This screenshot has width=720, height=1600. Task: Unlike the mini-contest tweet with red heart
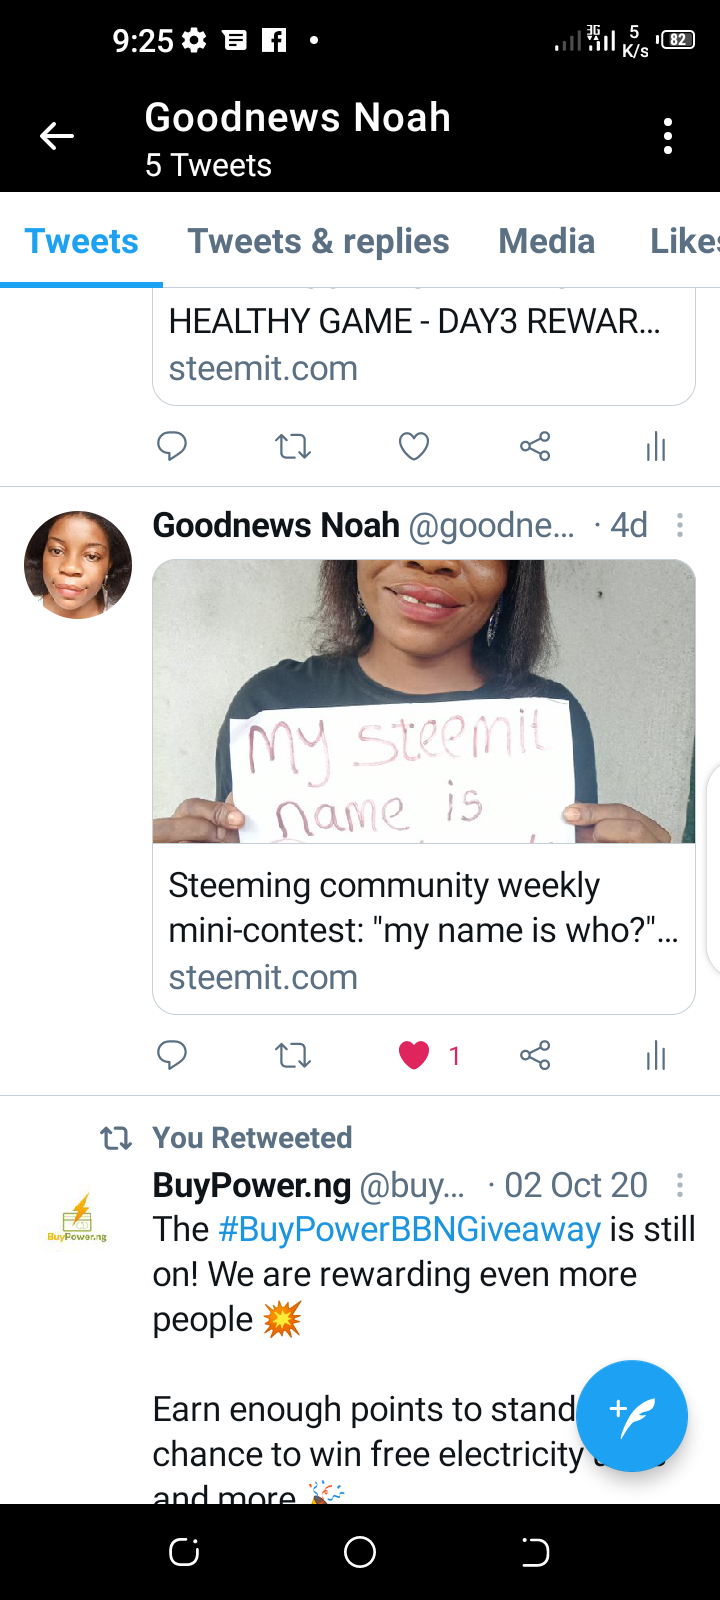click(414, 1055)
